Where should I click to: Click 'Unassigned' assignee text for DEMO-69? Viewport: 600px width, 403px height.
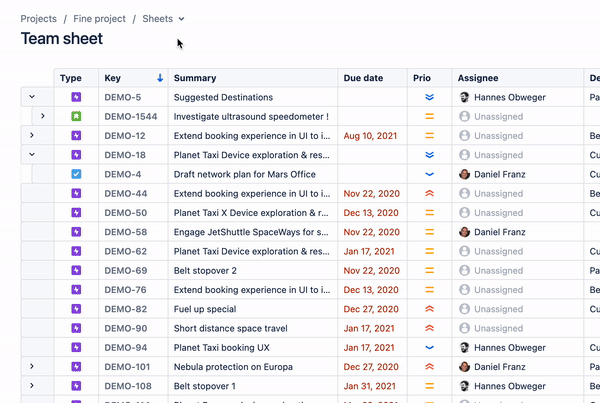coord(498,271)
